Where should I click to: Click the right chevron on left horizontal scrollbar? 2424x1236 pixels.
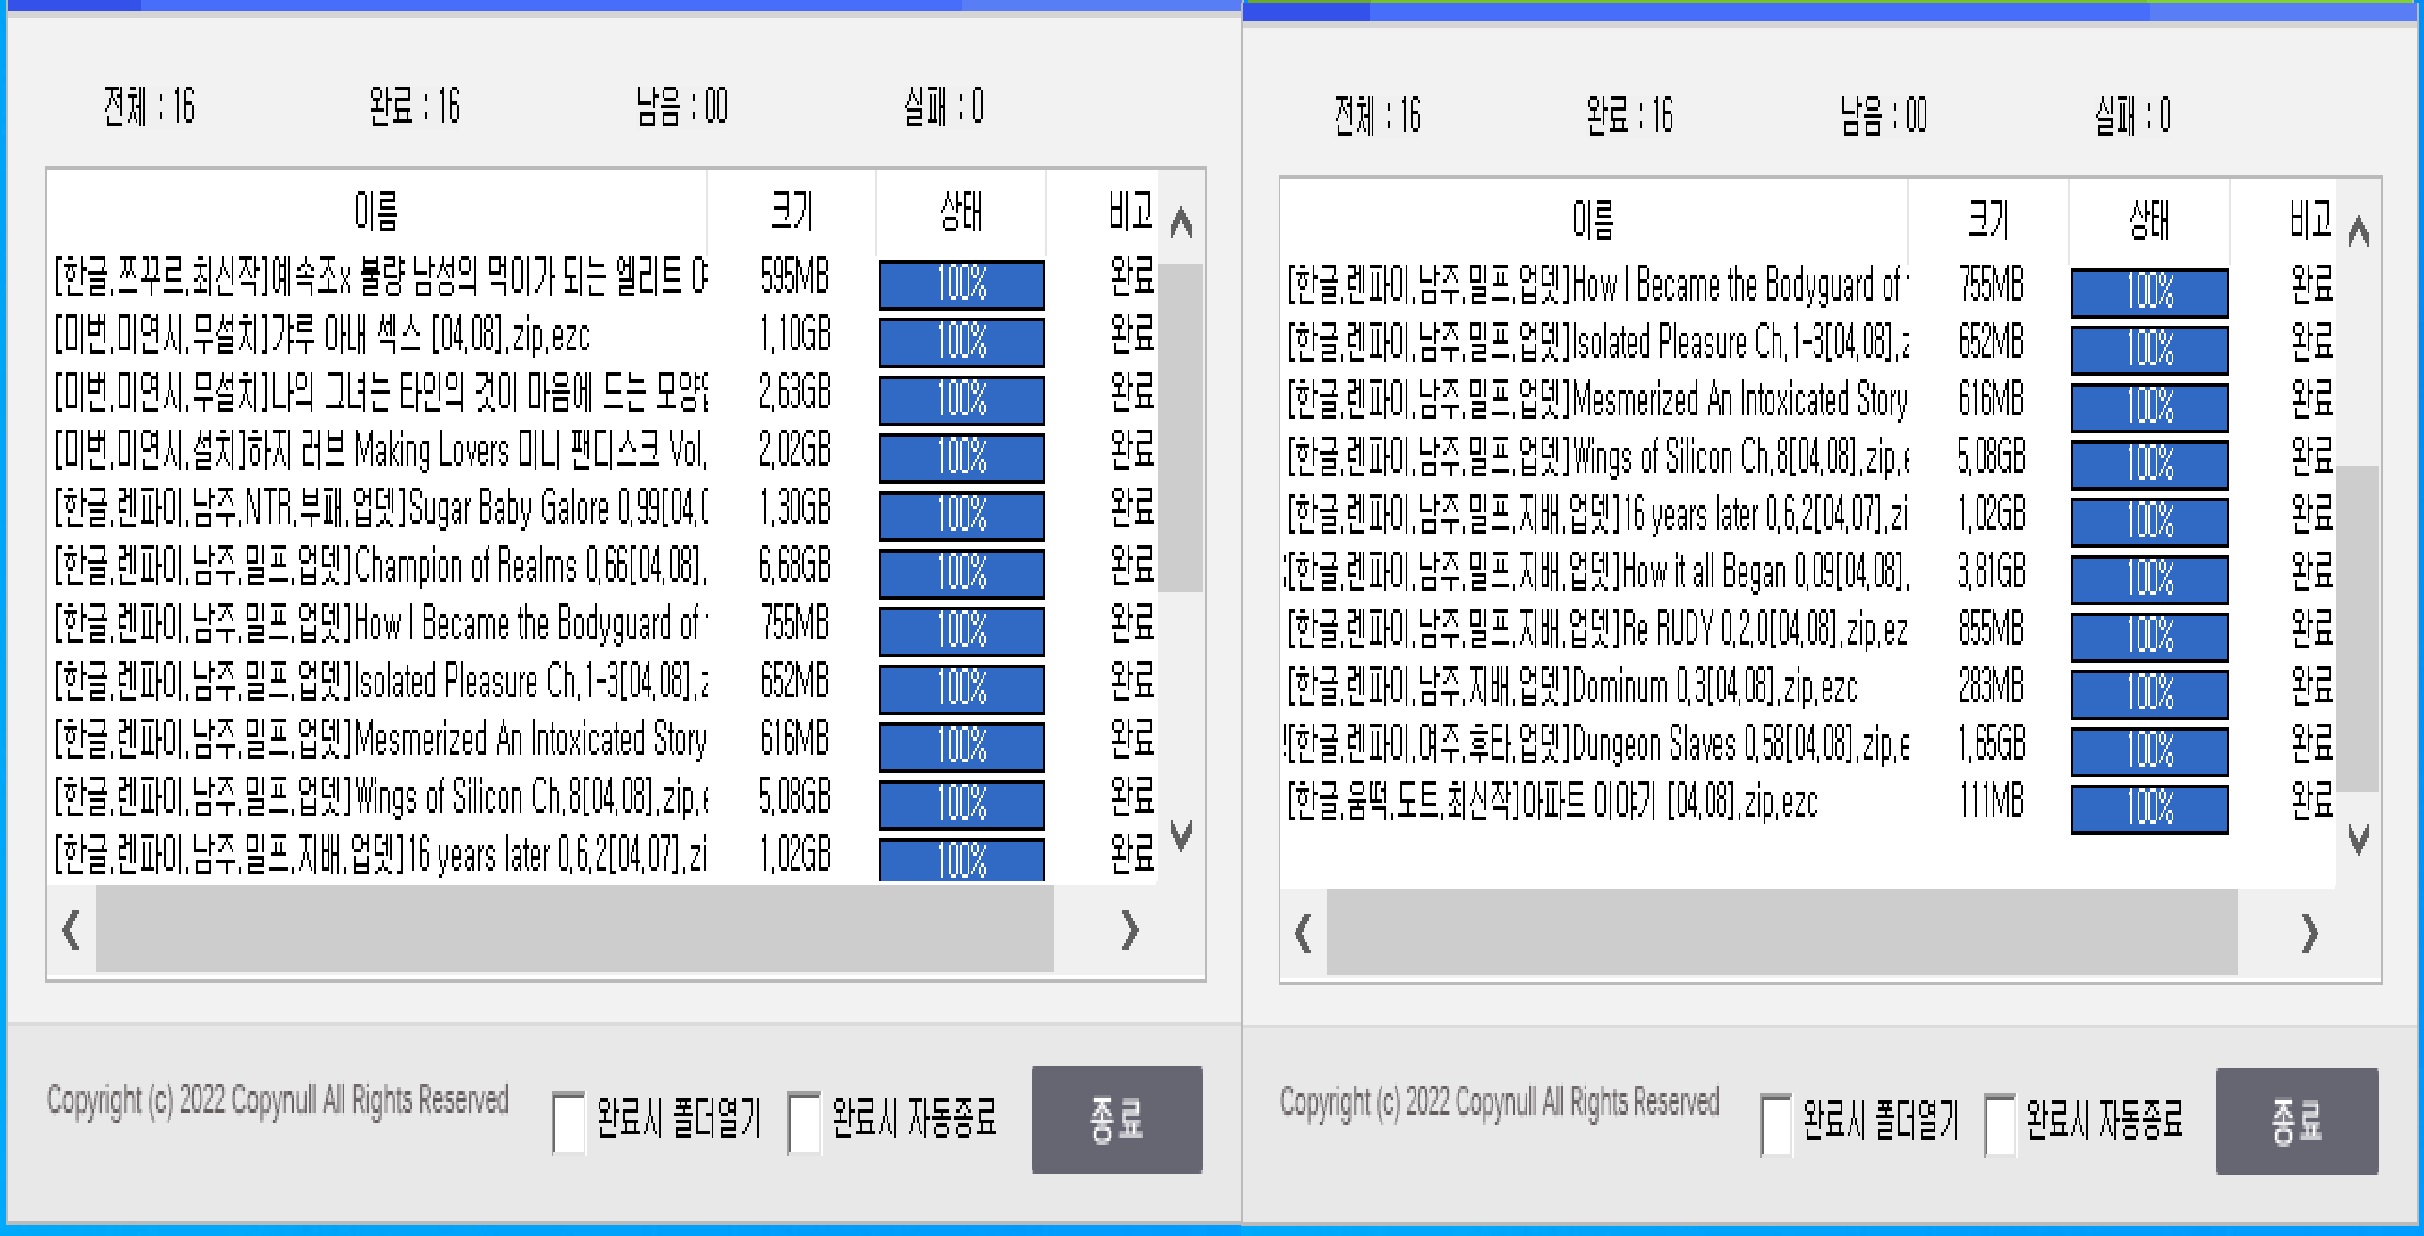point(1131,931)
